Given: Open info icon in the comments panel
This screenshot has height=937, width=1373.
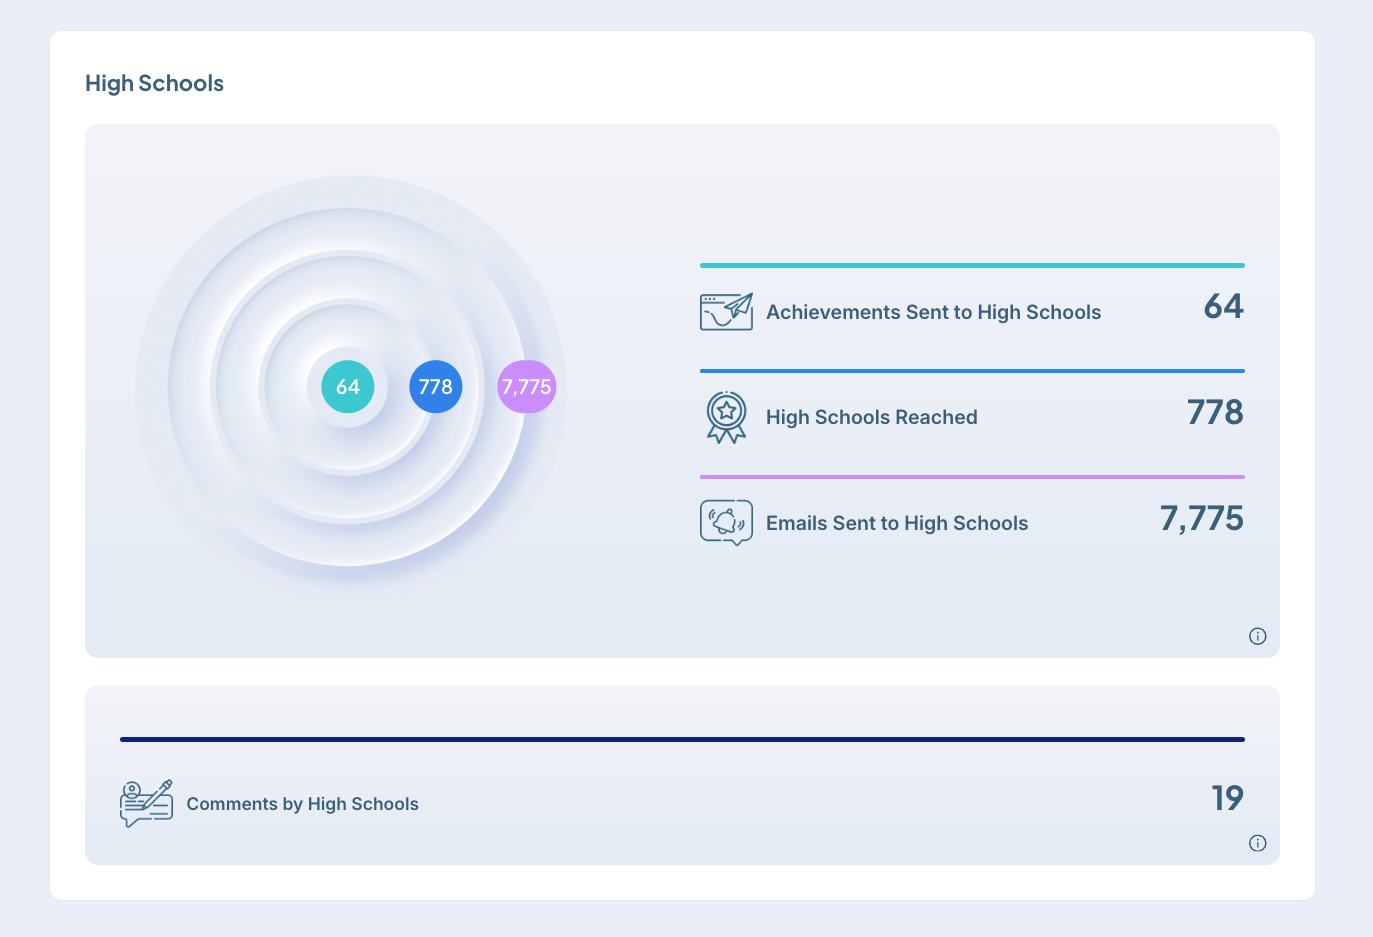Looking at the screenshot, I should pyautogui.click(x=1257, y=843).
